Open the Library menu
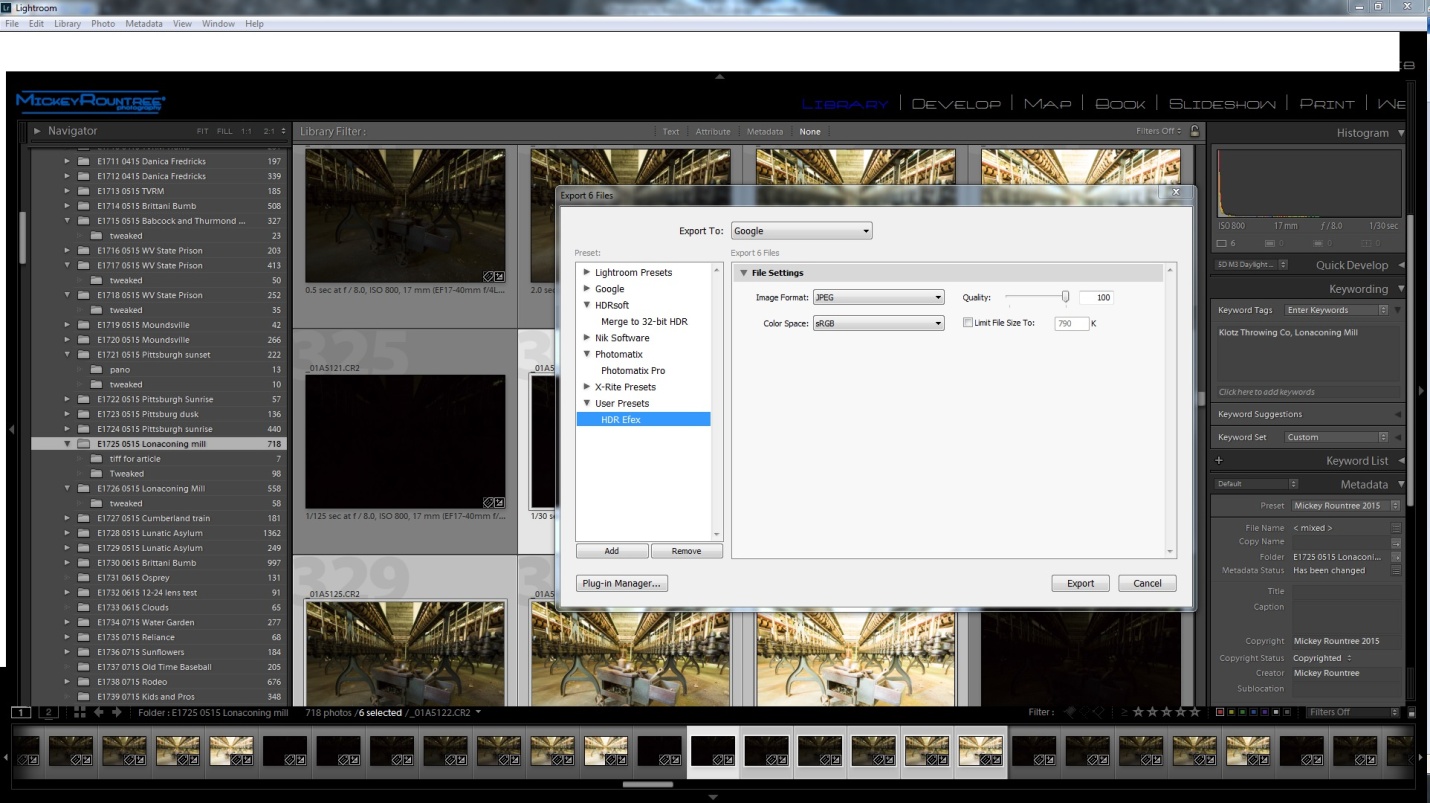This screenshot has height=803, width=1430. click(68, 24)
